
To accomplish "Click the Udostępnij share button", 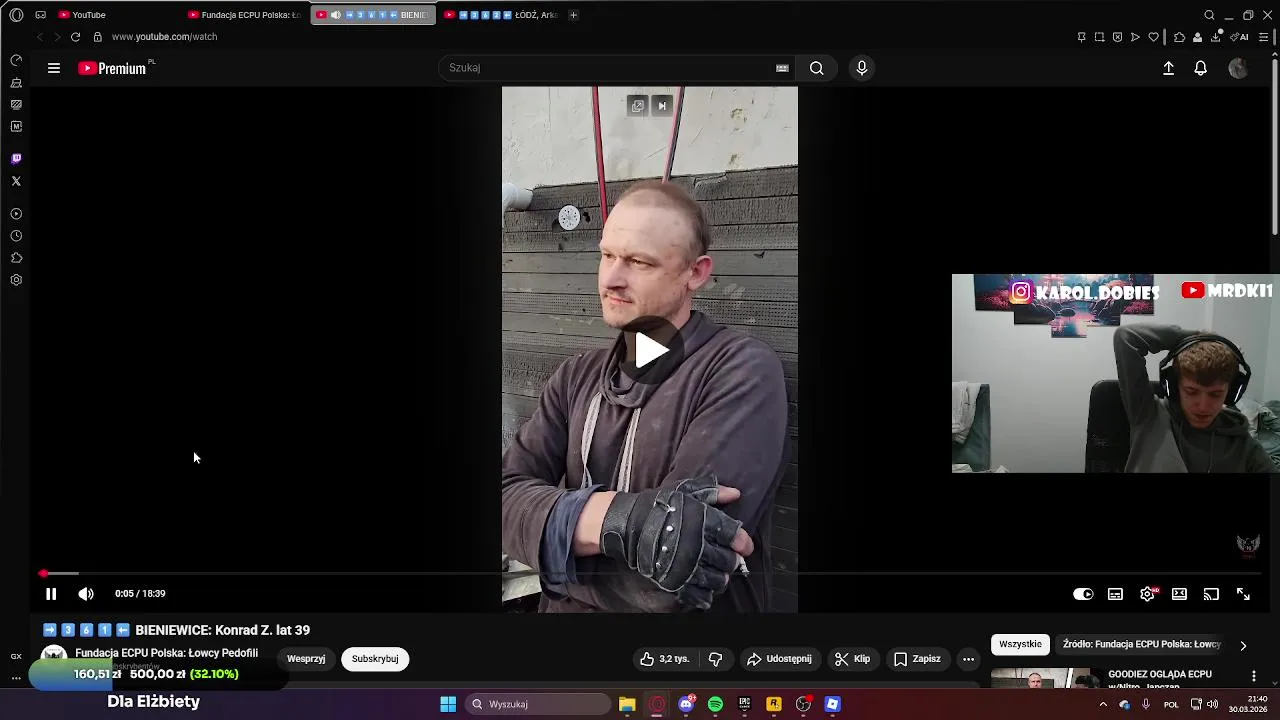I will 779,659.
